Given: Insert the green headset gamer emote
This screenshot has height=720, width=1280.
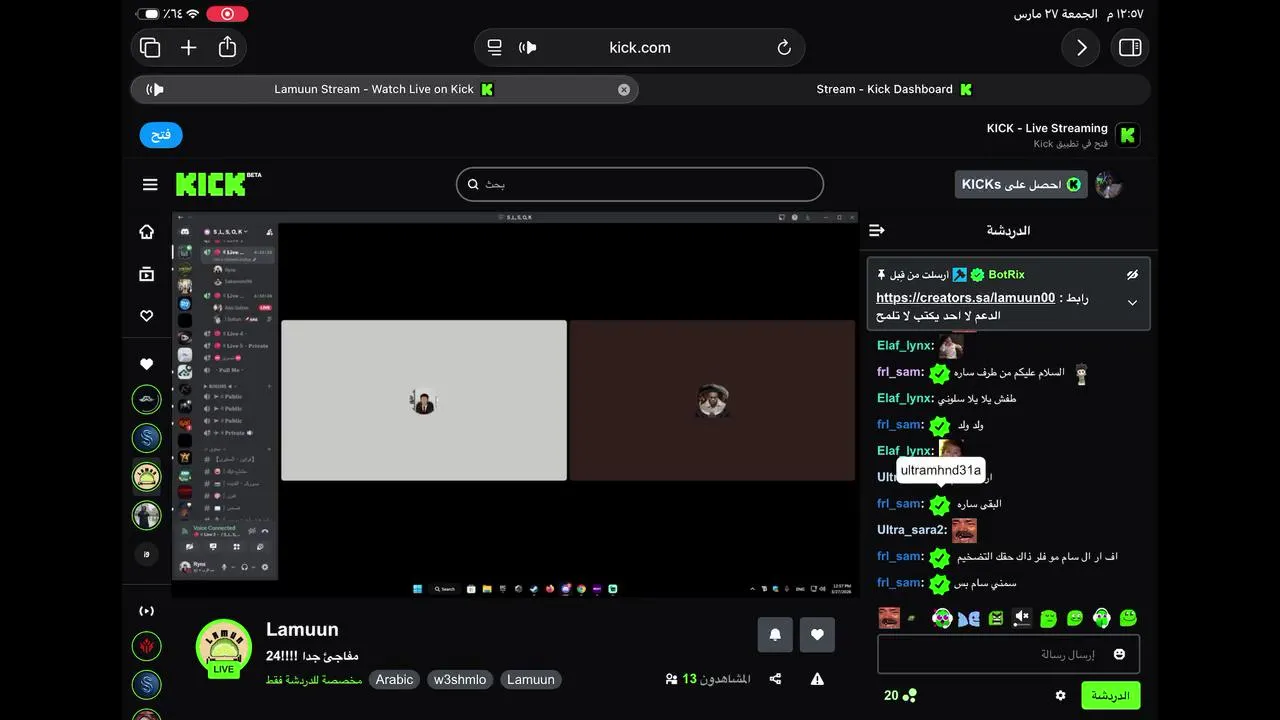Looking at the screenshot, I should pos(1101,618).
